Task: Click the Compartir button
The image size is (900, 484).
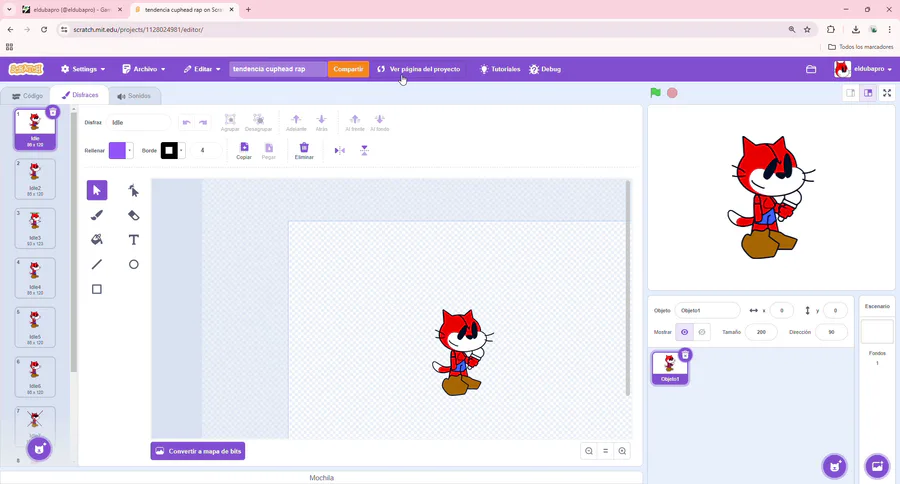Action: click(x=348, y=69)
